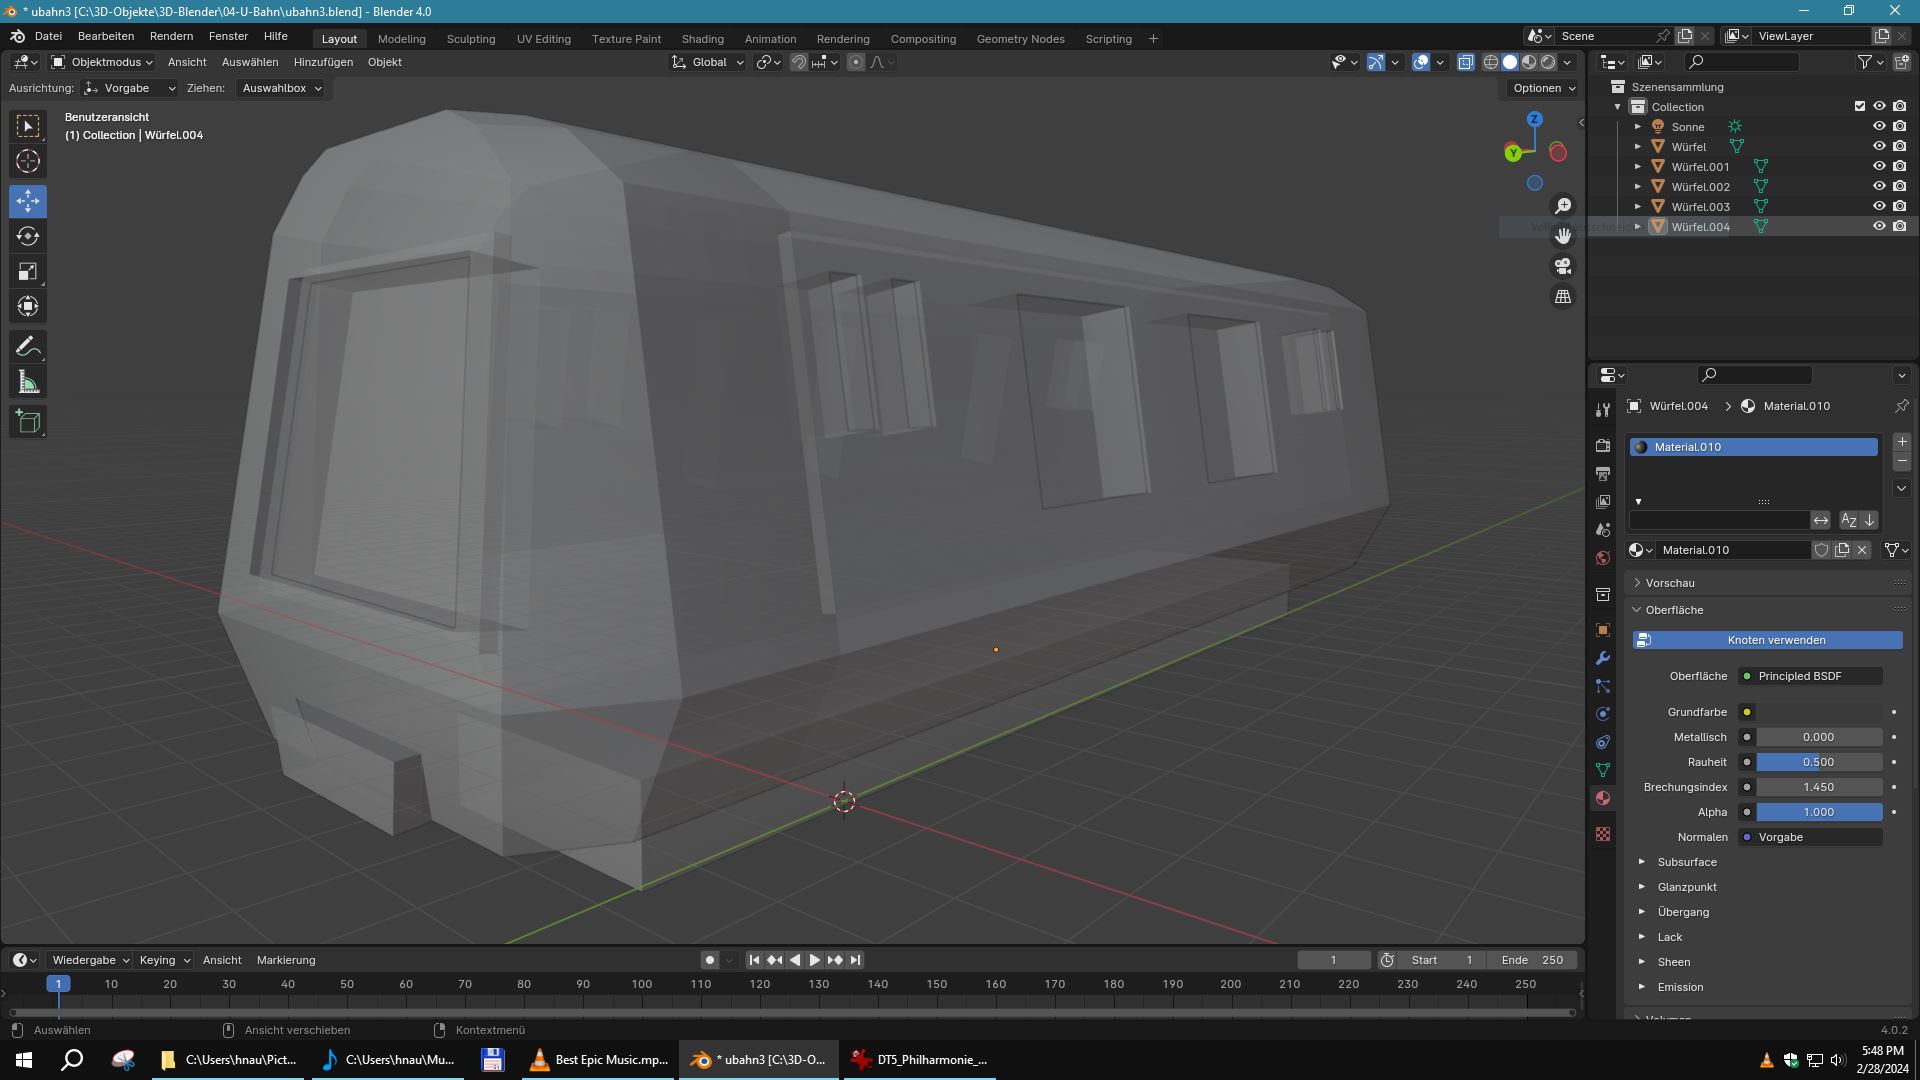This screenshot has height=1080, width=1920.
Task: Hide Würfel.003 in the viewport
Action: pyautogui.click(x=1879, y=206)
